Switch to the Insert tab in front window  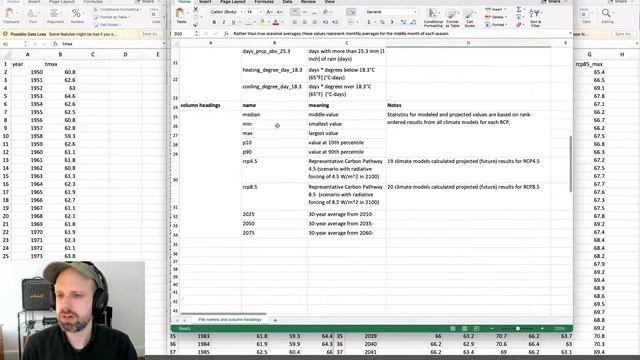tap(205, 2)
